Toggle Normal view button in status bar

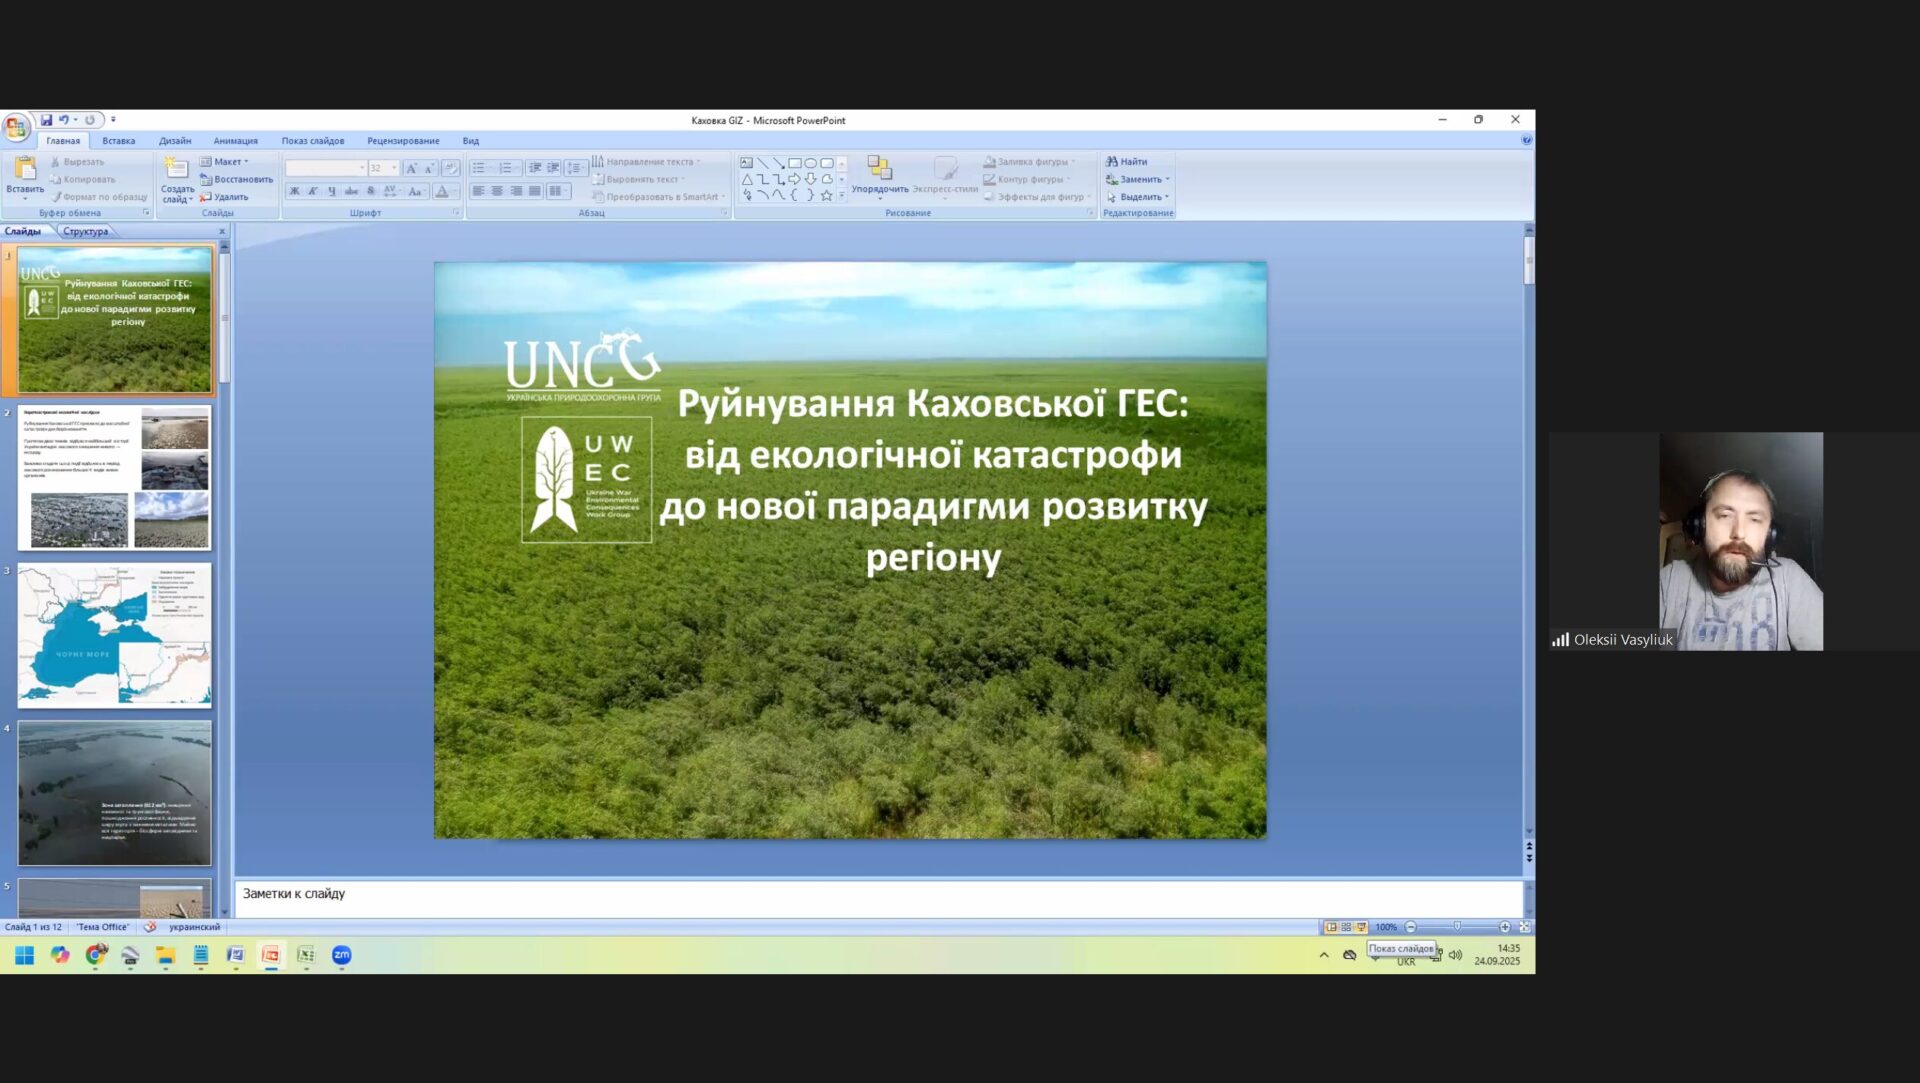coord(1331,928)
